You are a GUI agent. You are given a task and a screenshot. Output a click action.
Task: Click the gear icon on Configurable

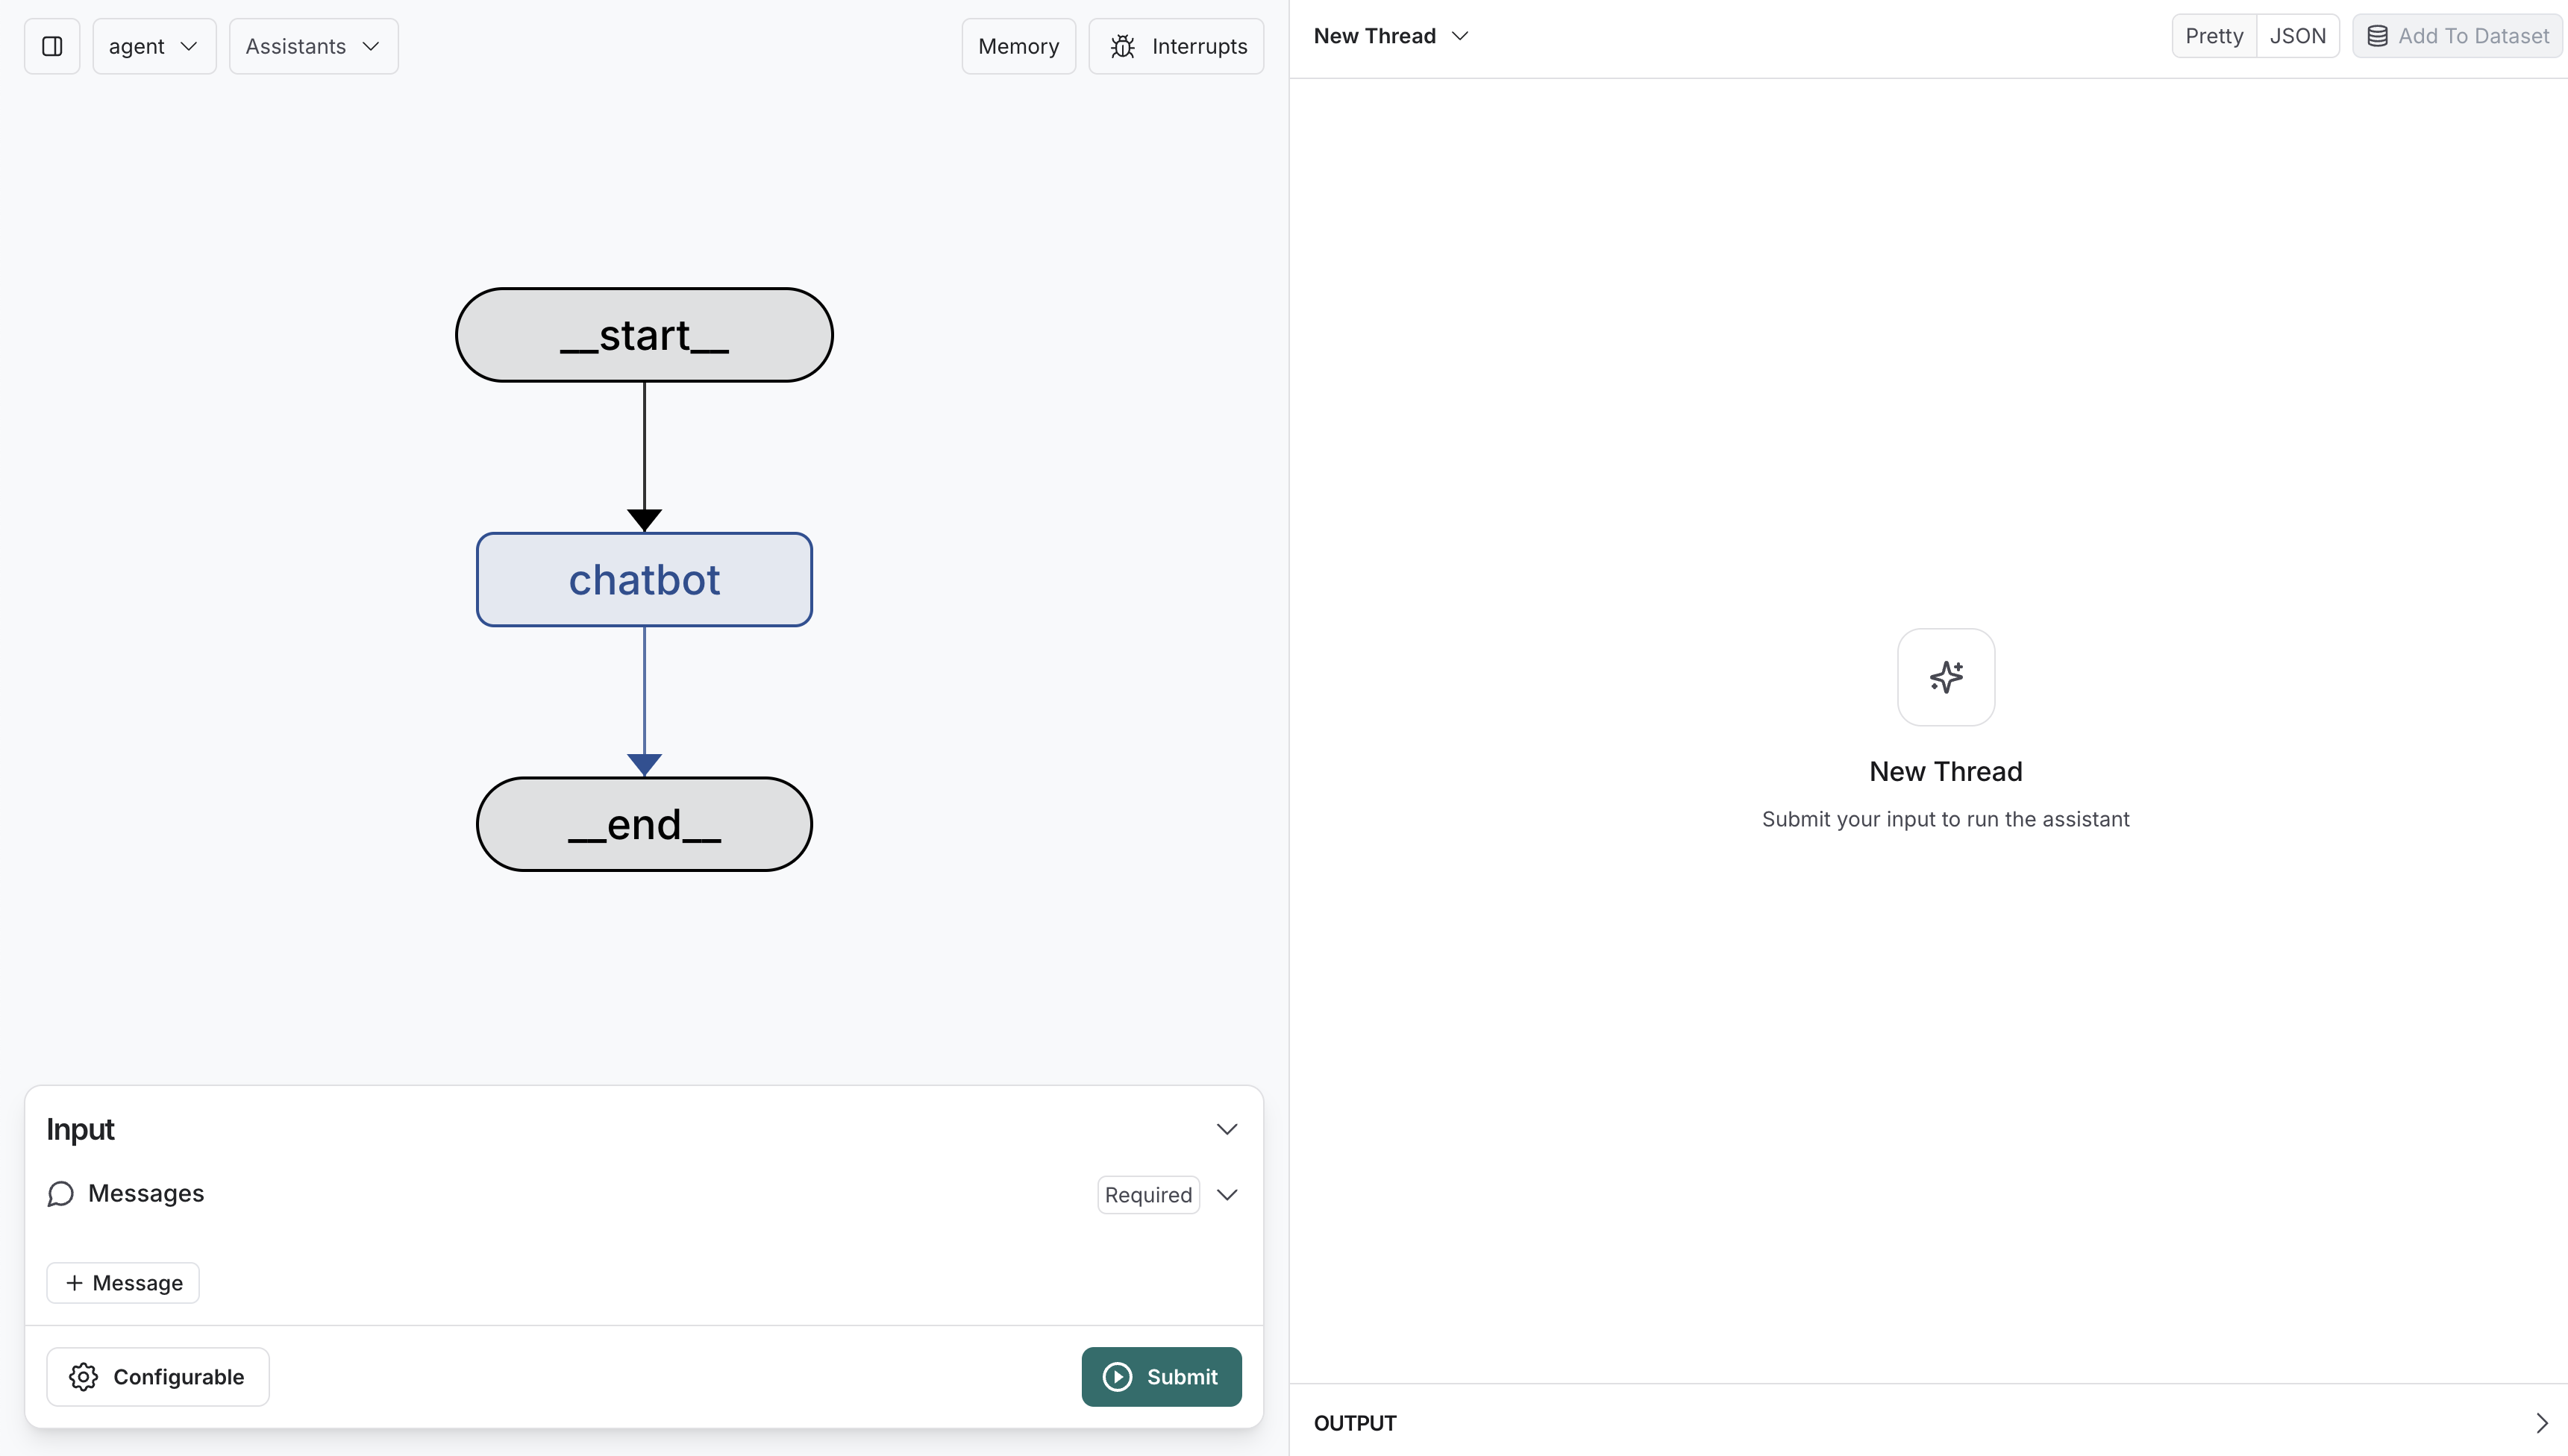coord(83,1377)
